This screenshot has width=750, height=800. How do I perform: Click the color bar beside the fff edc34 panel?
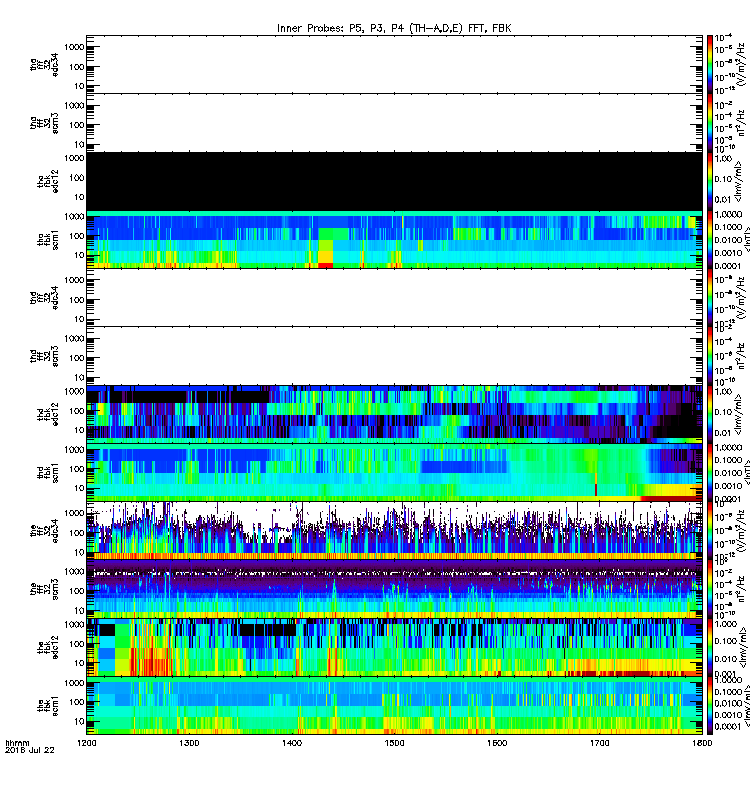(x=709, y=531)
